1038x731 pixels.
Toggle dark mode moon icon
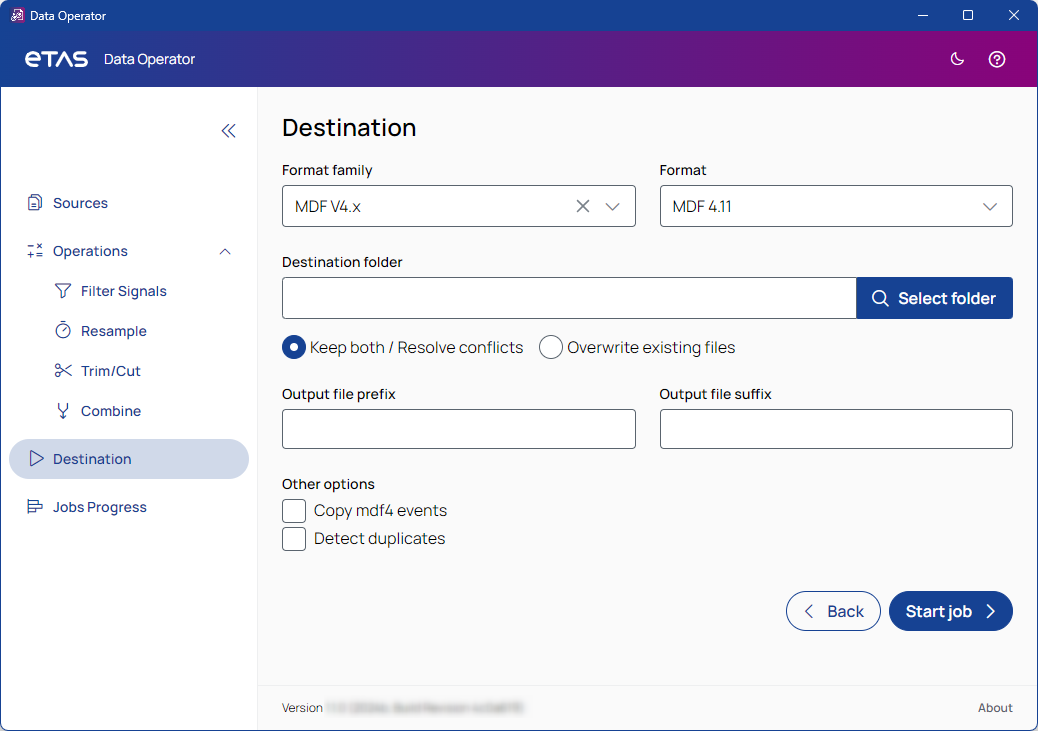(957, 59)
